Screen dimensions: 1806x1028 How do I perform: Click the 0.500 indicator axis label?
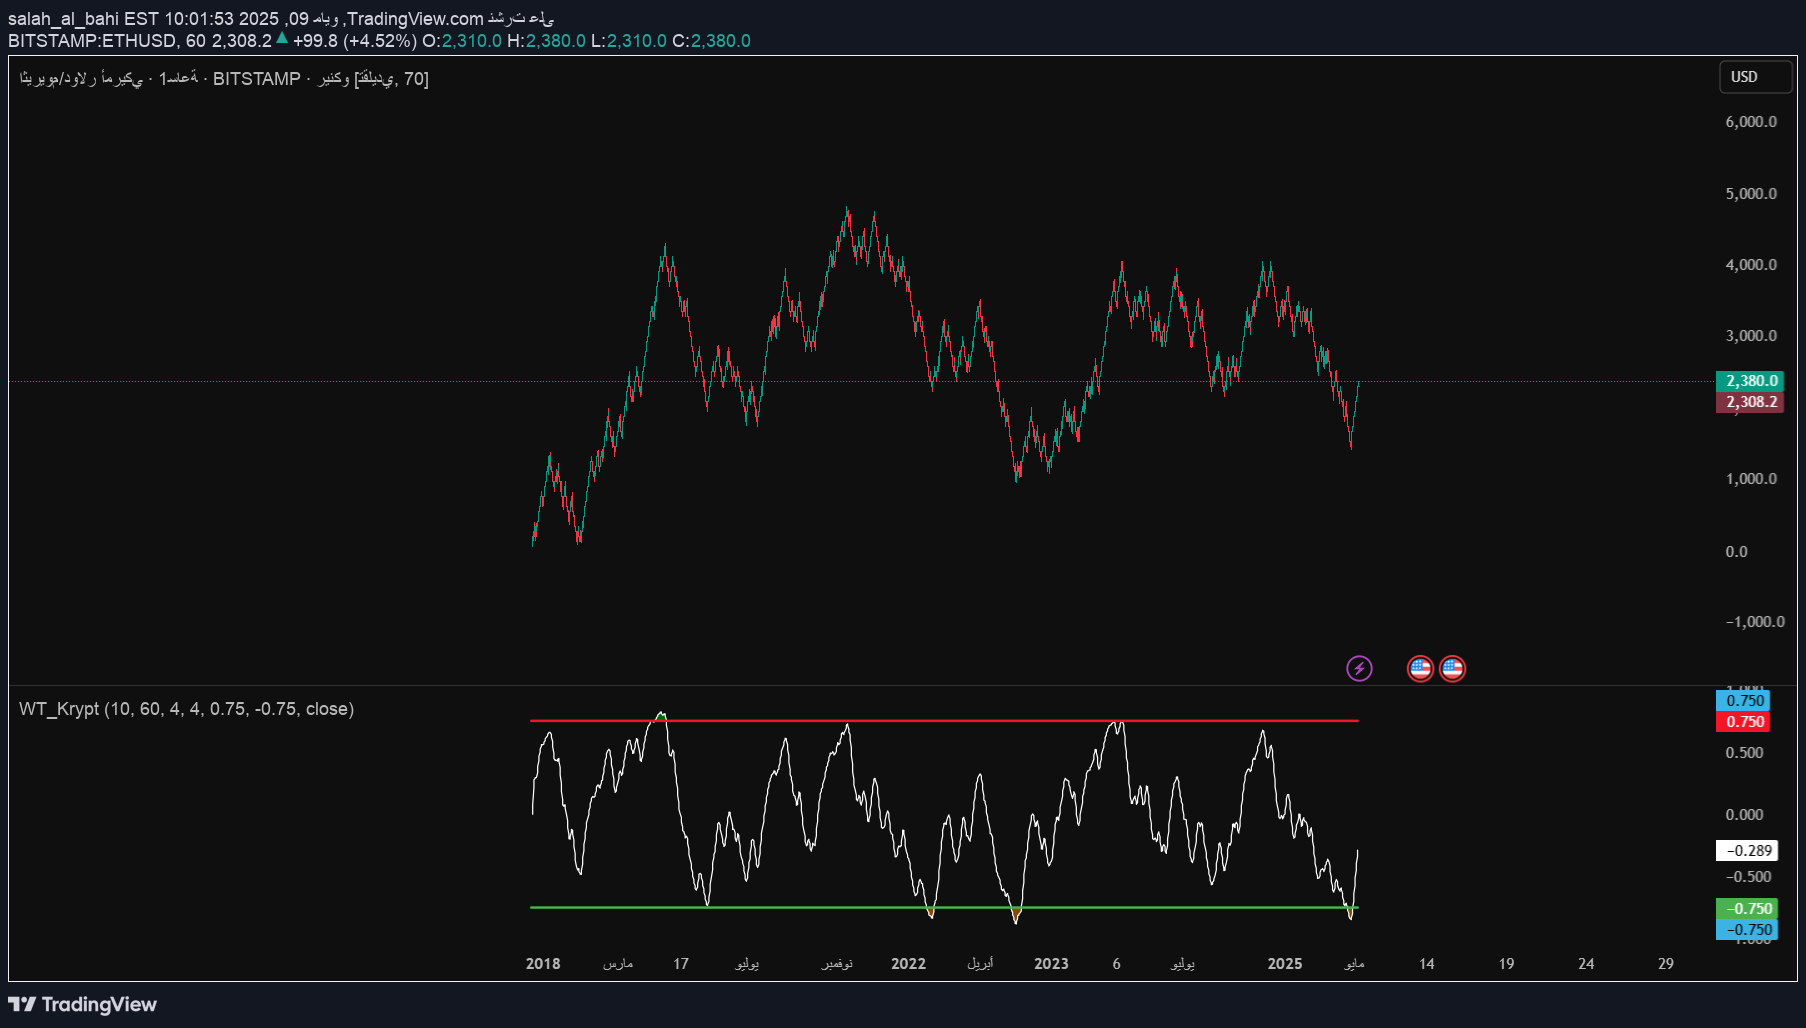click(x=1744, y=753)
